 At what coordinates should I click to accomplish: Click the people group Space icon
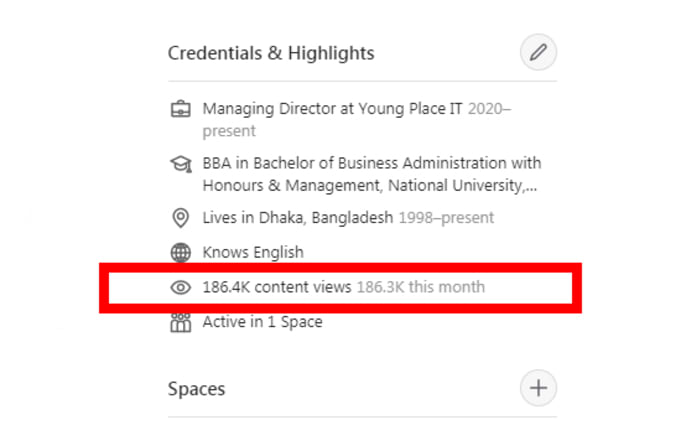tap(180, 322)
